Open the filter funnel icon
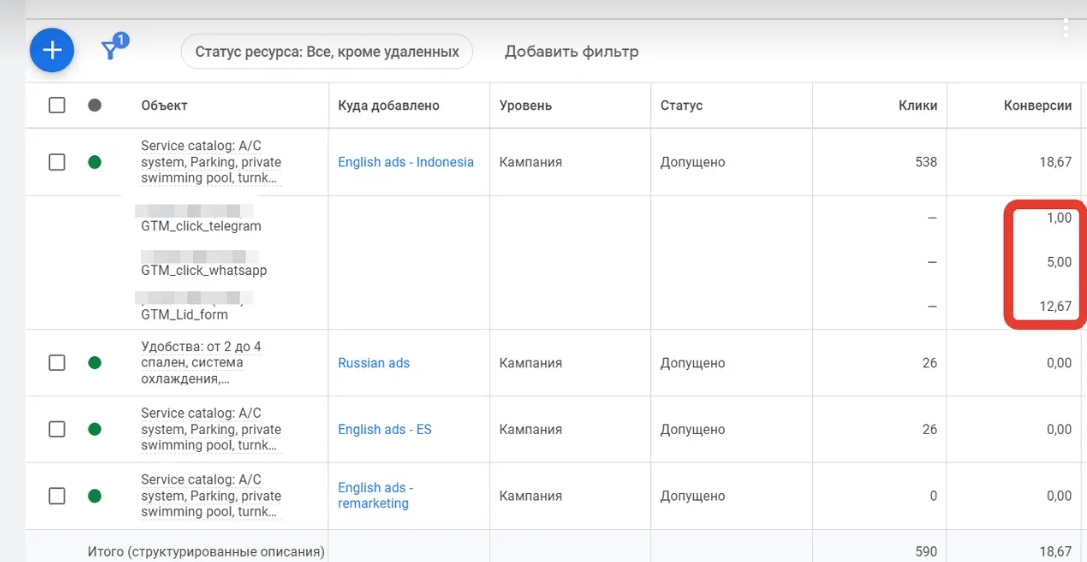The width and height of the screenshot is (1087, 562). 112,50
